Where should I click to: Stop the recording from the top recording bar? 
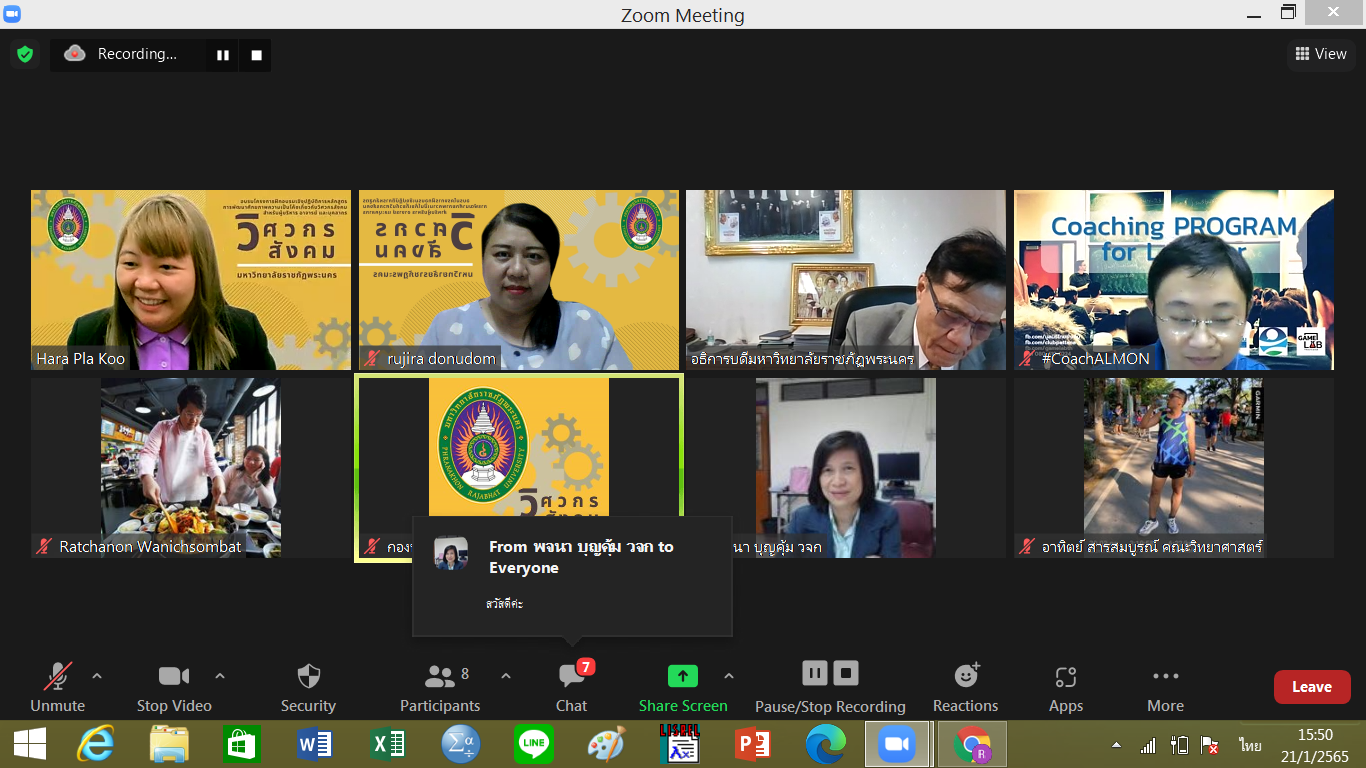(x=256, y=55)
